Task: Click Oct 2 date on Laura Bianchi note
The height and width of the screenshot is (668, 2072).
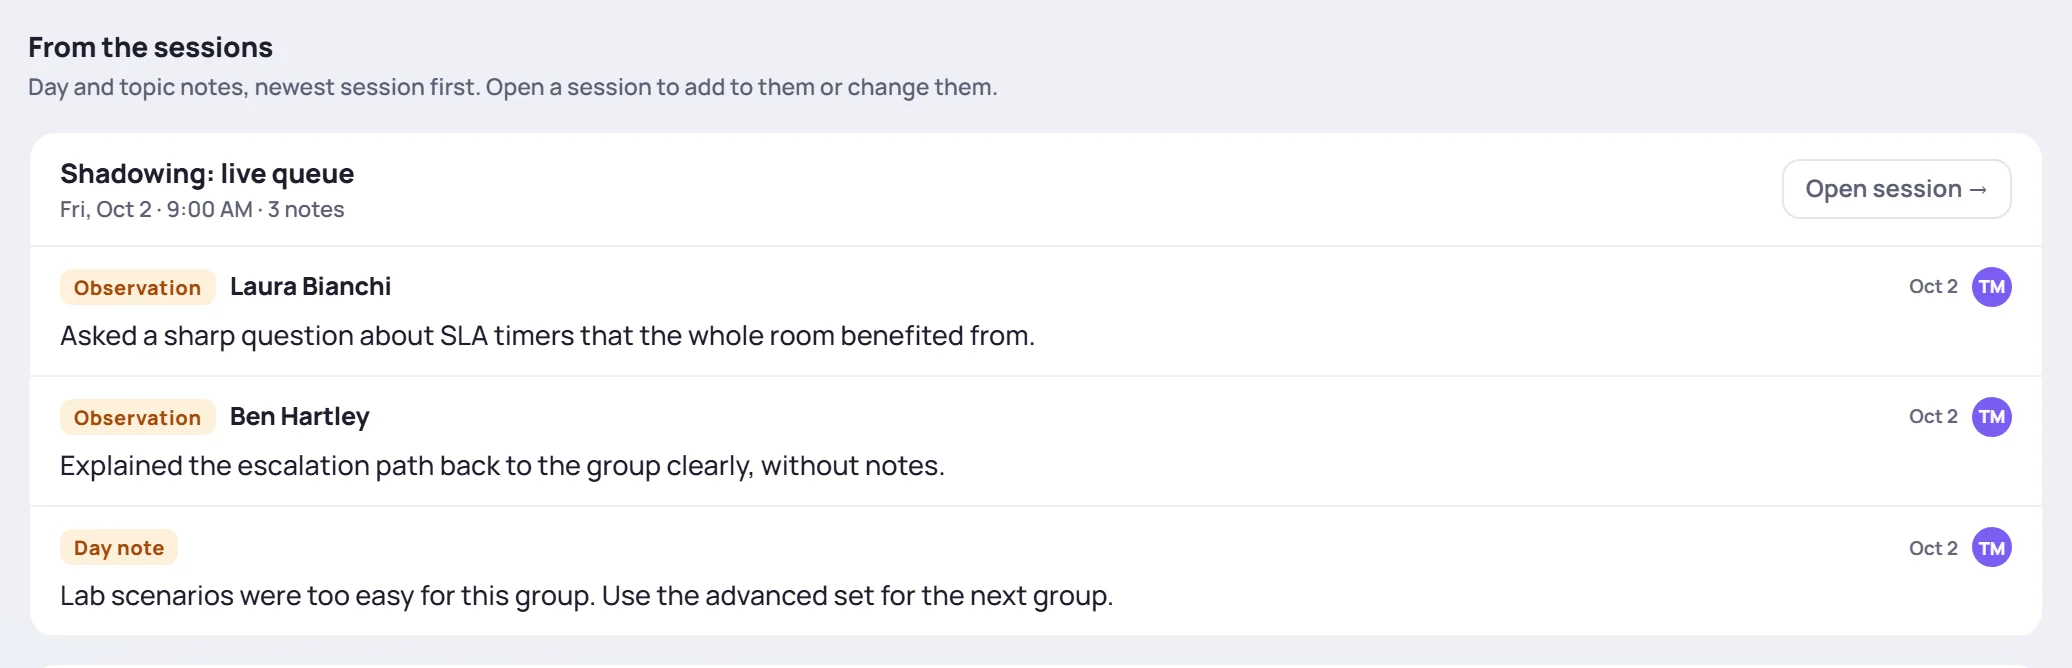Action: [1932, 287]
